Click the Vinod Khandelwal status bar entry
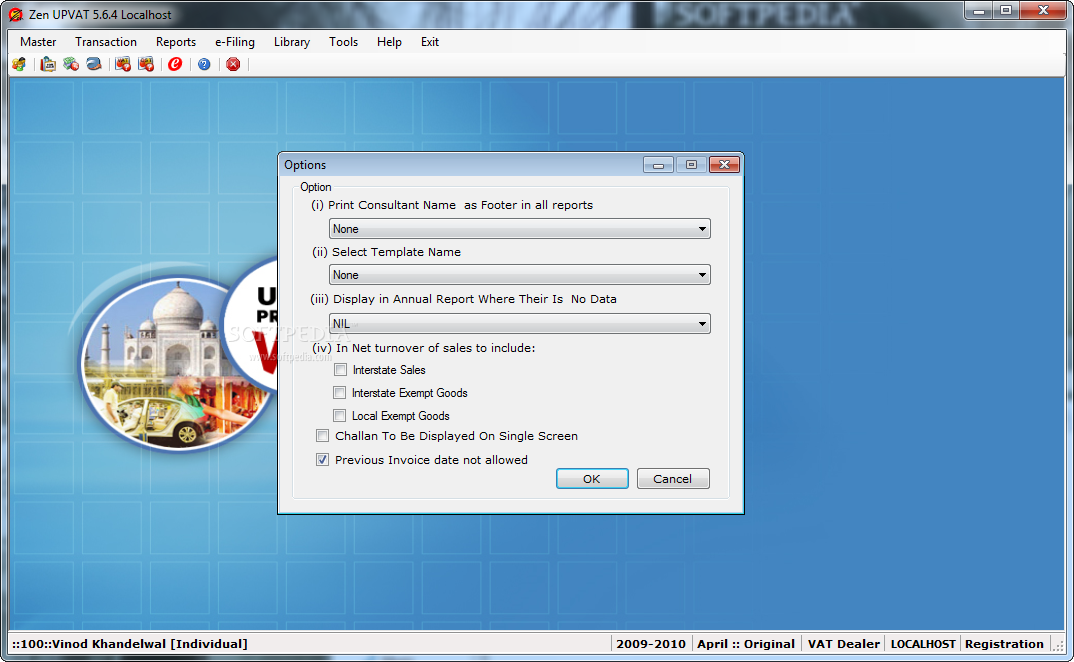Screen dimensions: 1074x662 click(130, 644)
